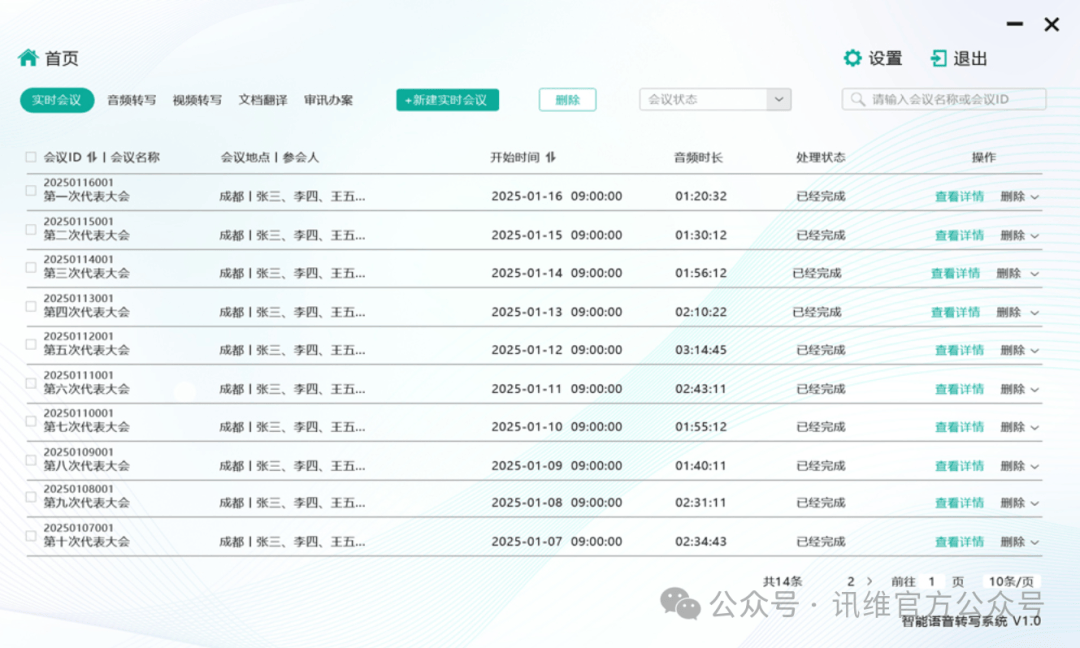
Task: Close the window with X icon
Action: pyautogui.click(x=1051, y=25)
